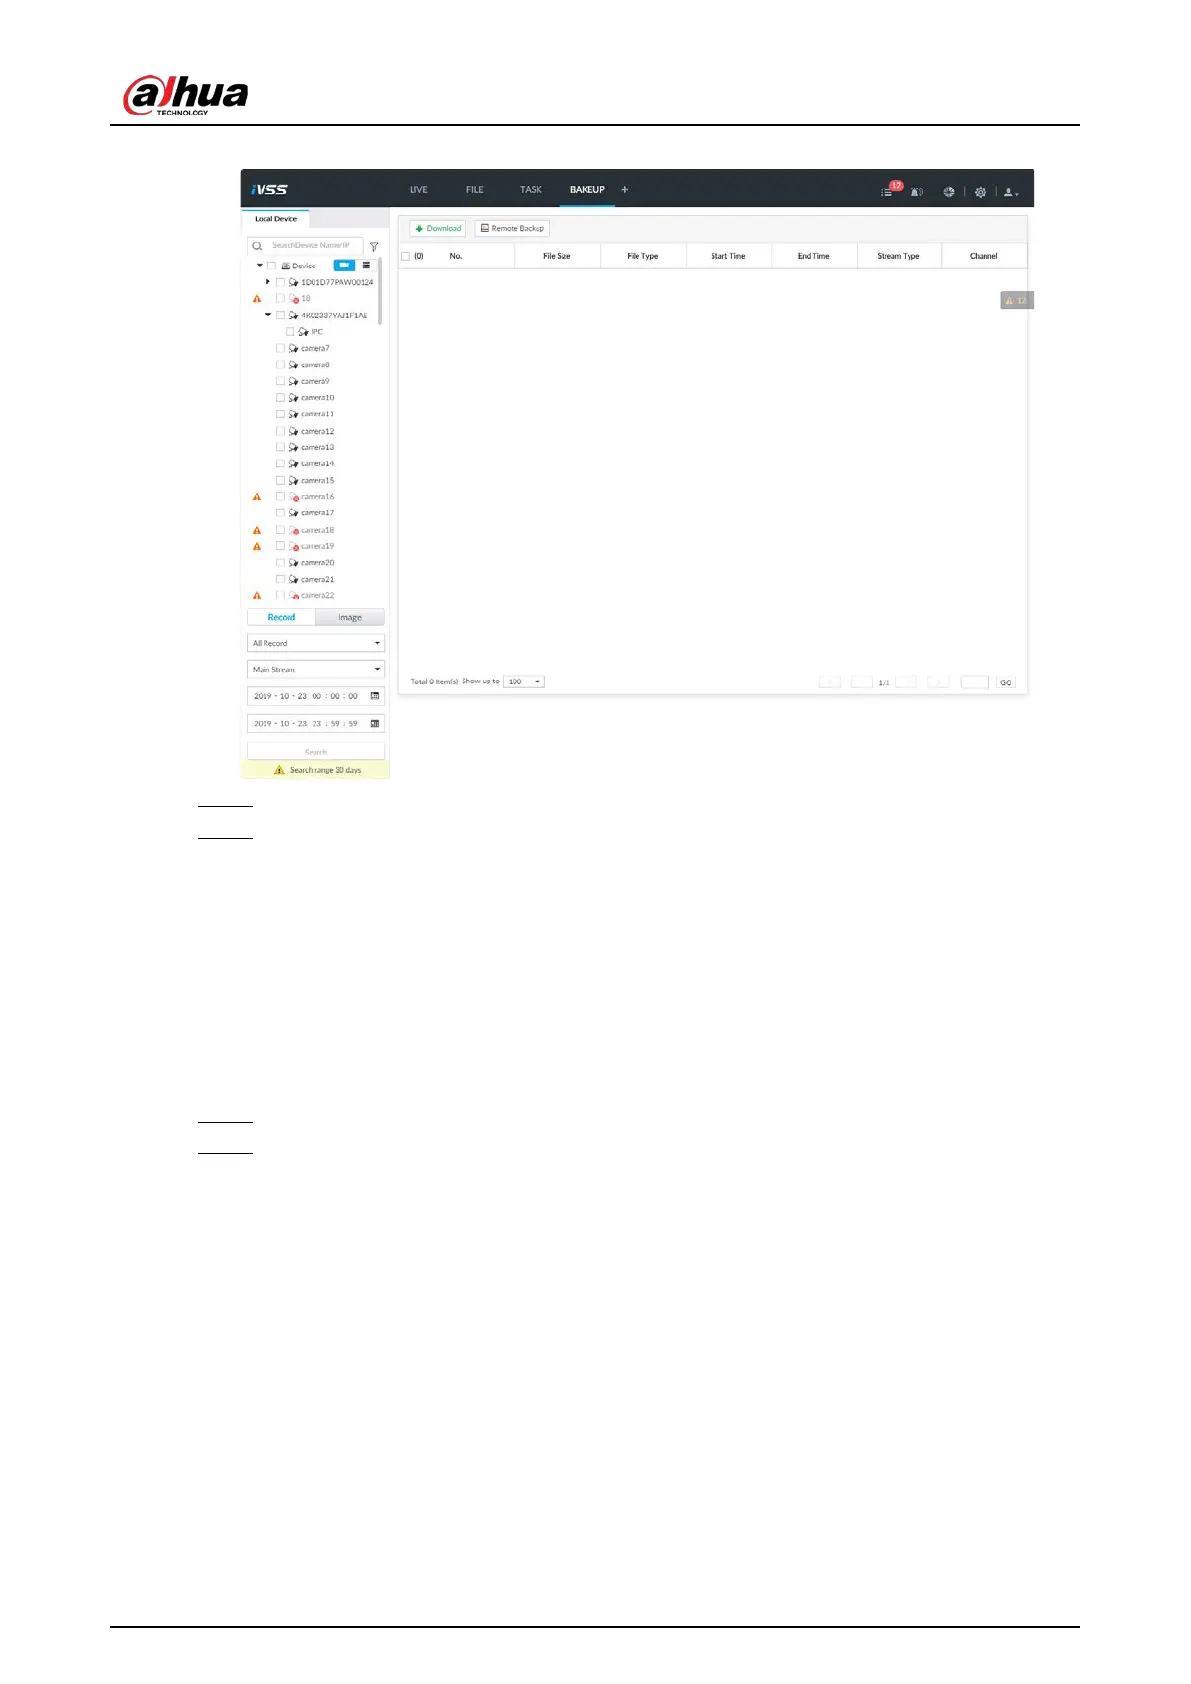Select camera21 in the device tree

[318, 579]
